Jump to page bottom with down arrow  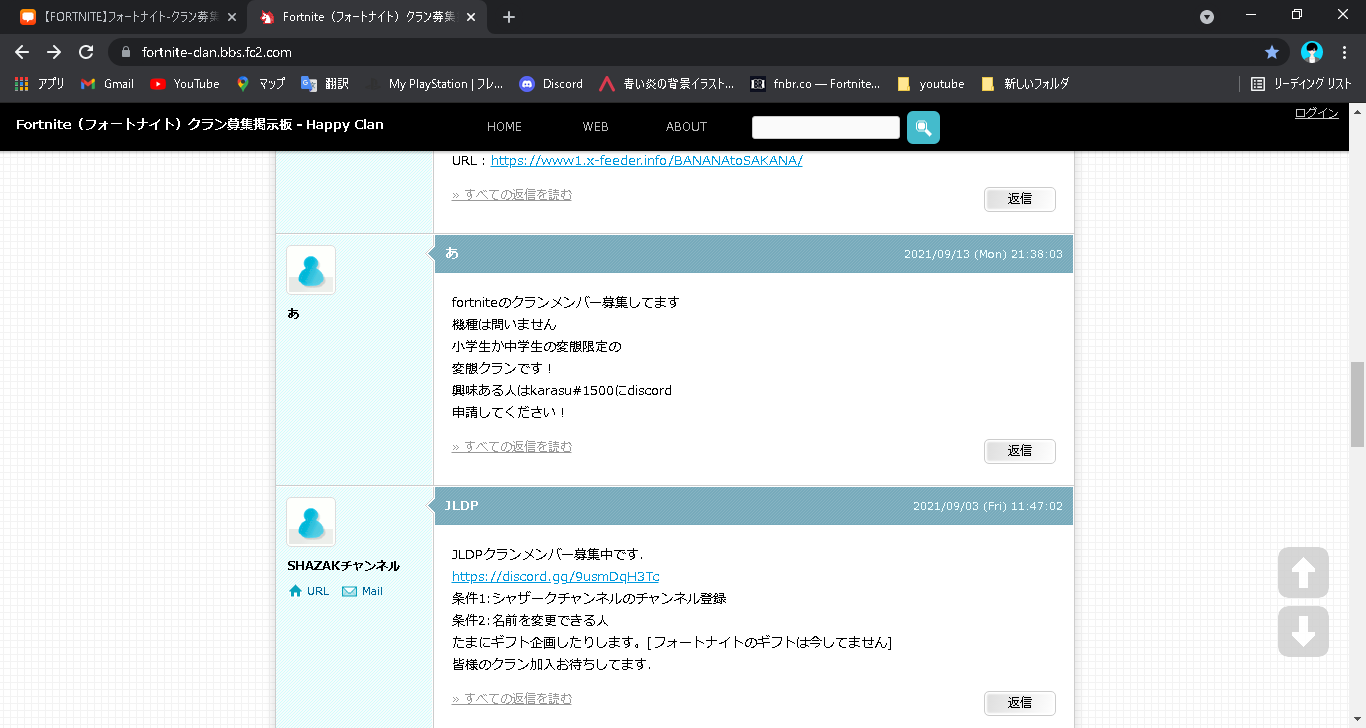tap(1303, 631)
